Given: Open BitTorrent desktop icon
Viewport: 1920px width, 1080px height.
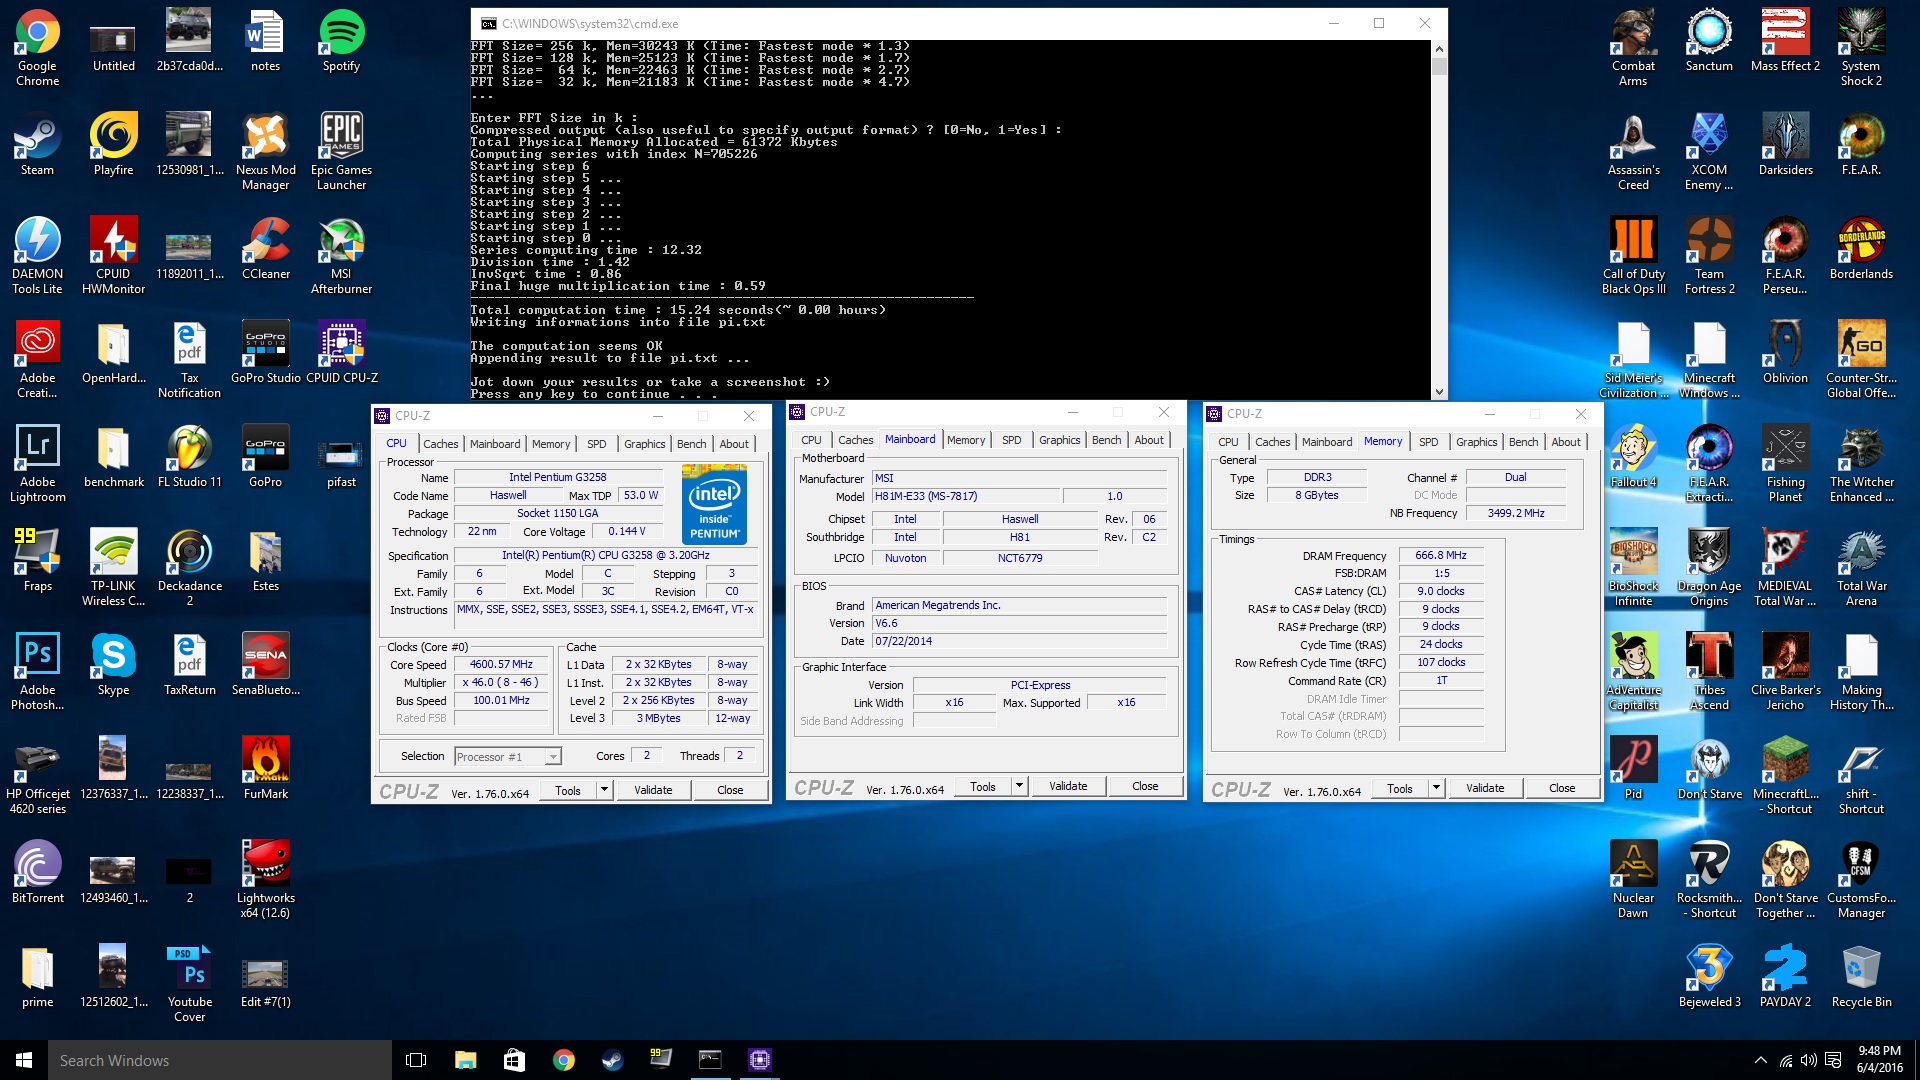Looking at the screenshot, I should click(x=37, y=873).
